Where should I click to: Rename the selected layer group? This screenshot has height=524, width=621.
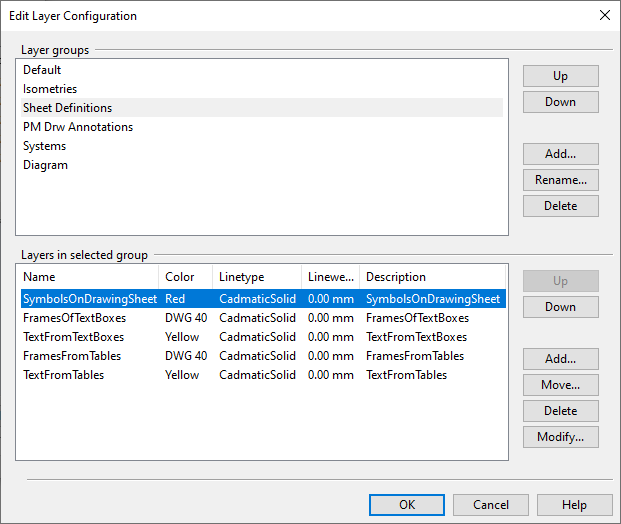560,180
